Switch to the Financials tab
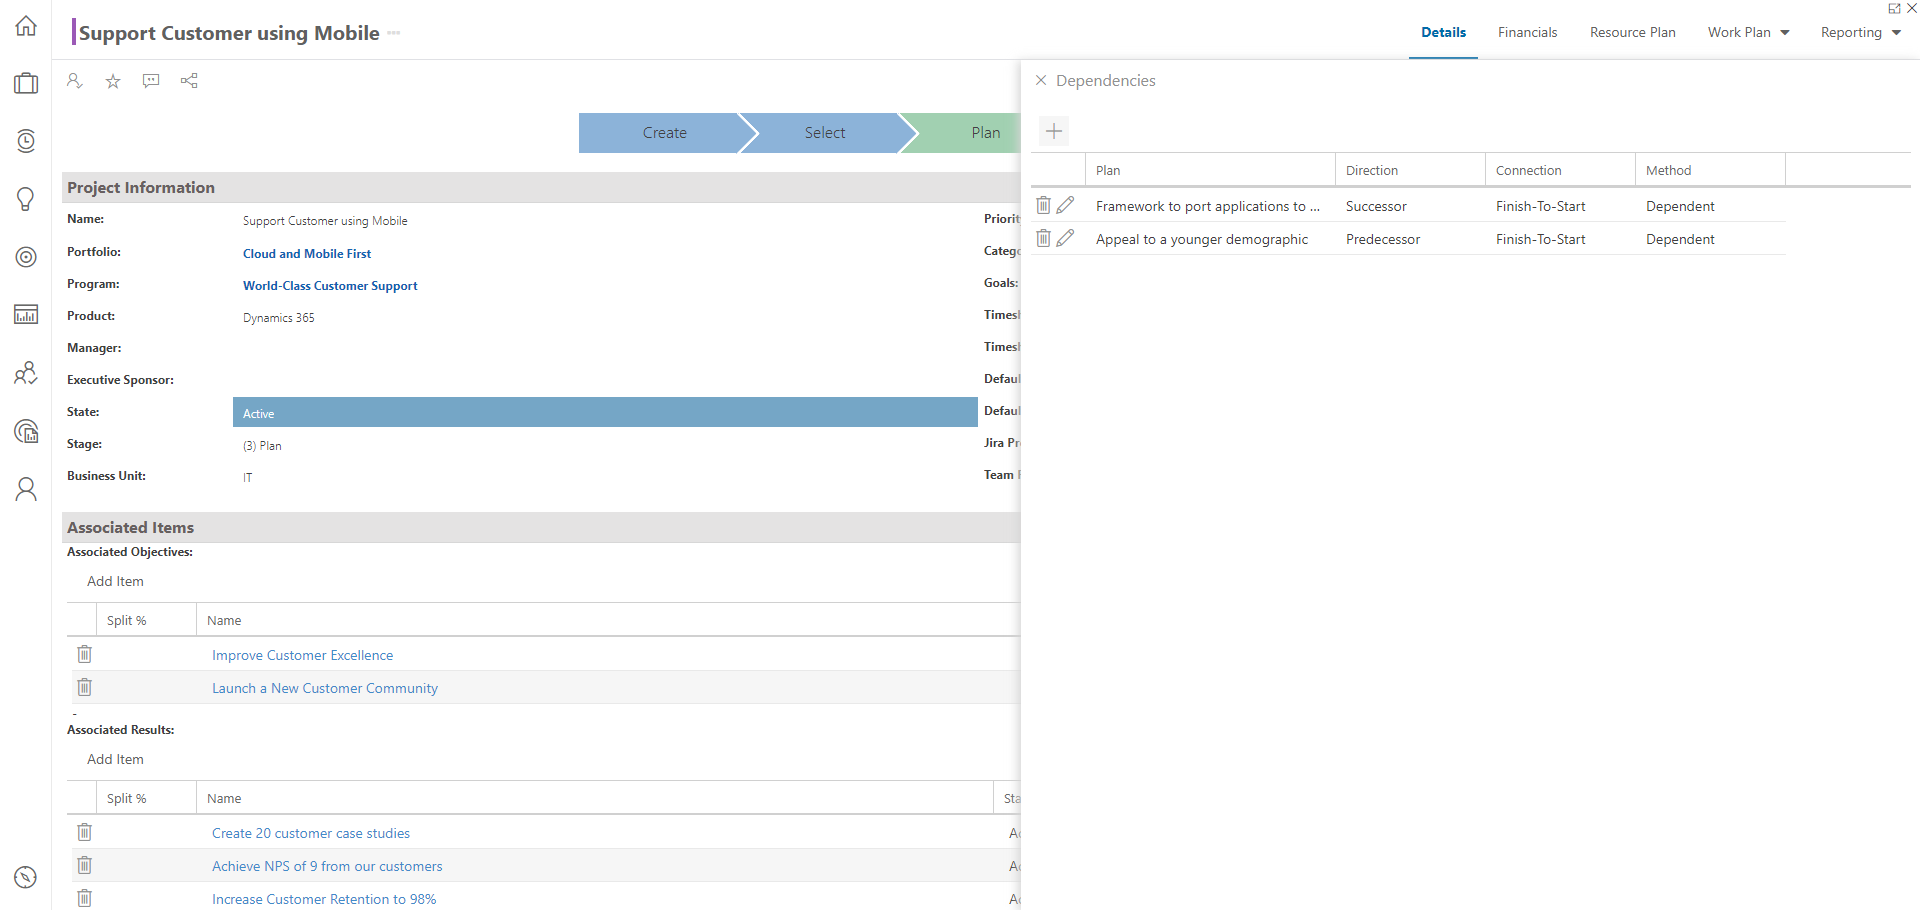The height and width of the screenshot is (910, 1920). [1527, 32]
